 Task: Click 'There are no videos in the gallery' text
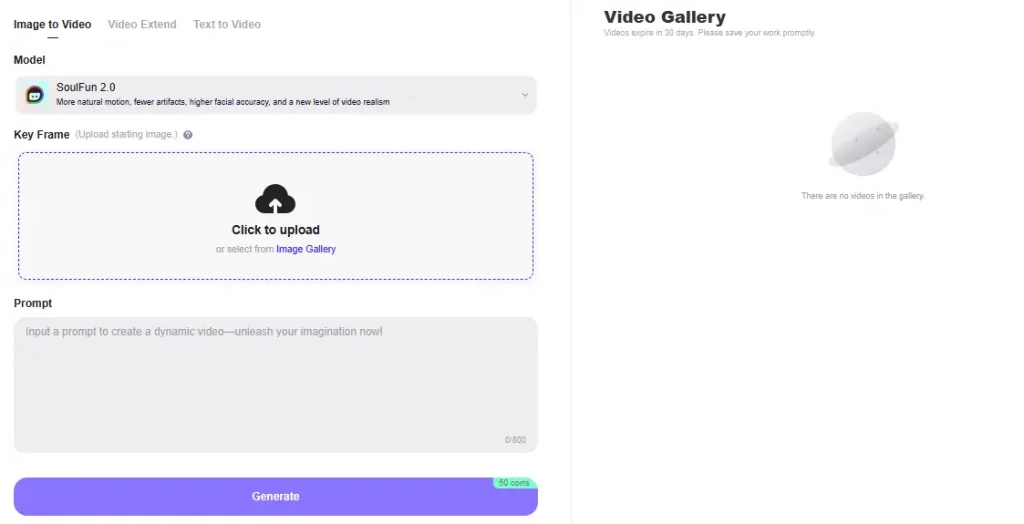(x=863, y=195)
